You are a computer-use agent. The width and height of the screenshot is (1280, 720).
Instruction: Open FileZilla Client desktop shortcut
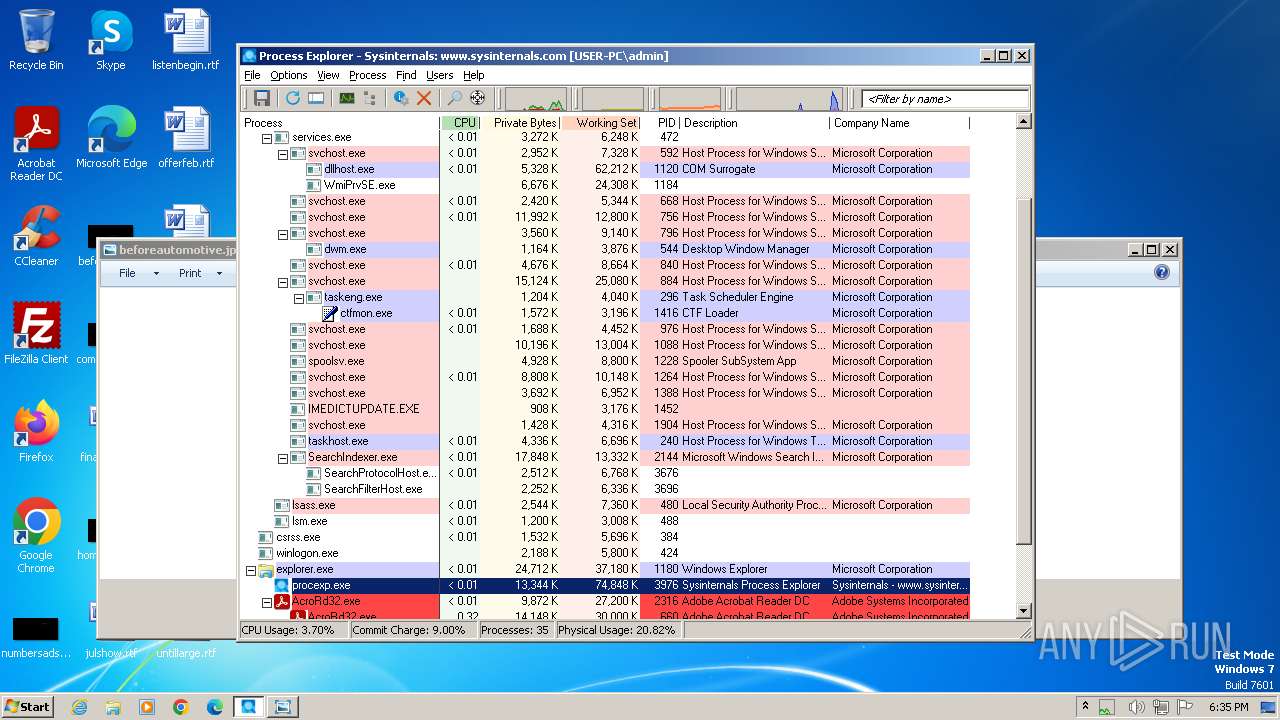[x=36, y=334]
